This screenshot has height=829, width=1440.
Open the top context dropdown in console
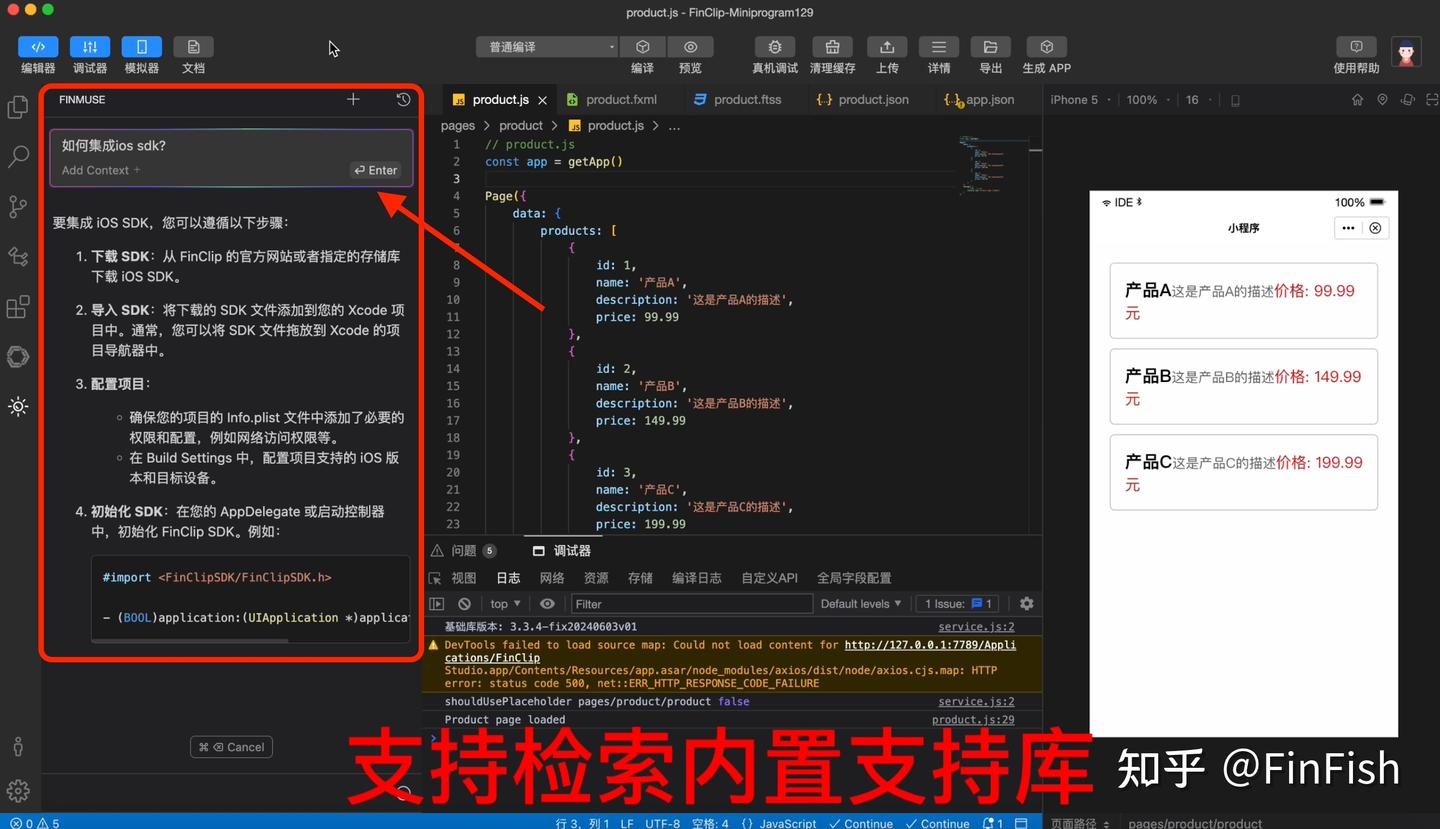pyautogui.click(x=505, y=604)
